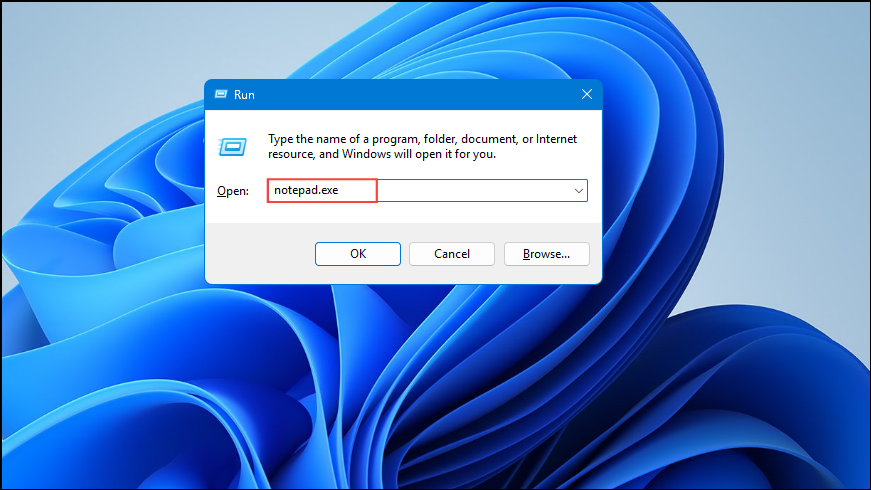This screenshot has height=490, width=871.
Task: Click the Open: label
Action: (233, 191)
